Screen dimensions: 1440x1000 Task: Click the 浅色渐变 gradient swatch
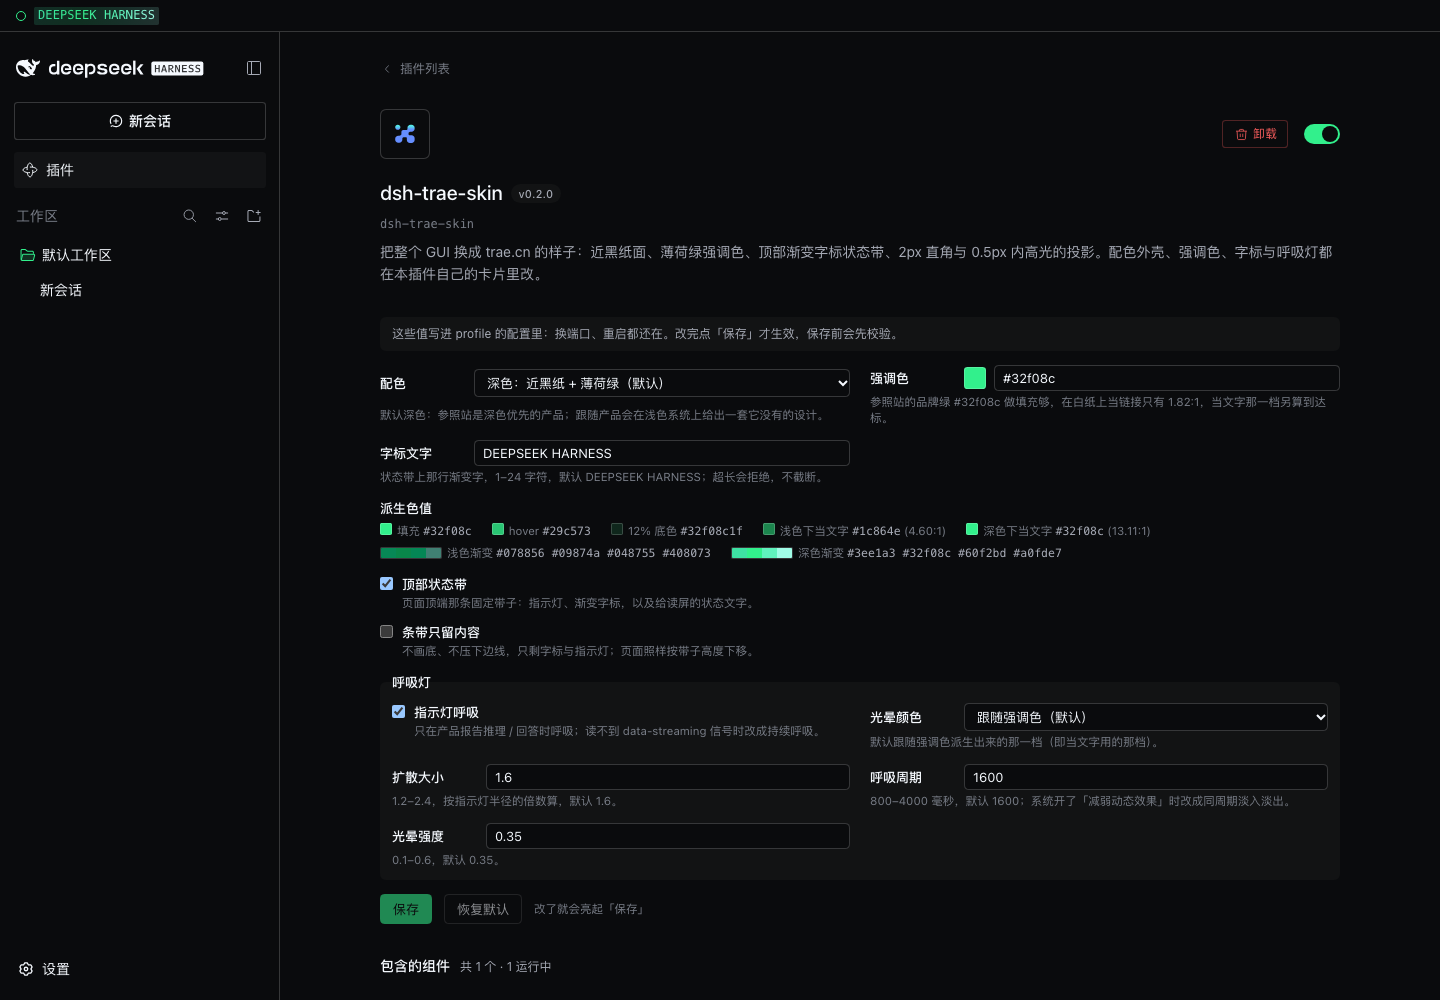411,553
